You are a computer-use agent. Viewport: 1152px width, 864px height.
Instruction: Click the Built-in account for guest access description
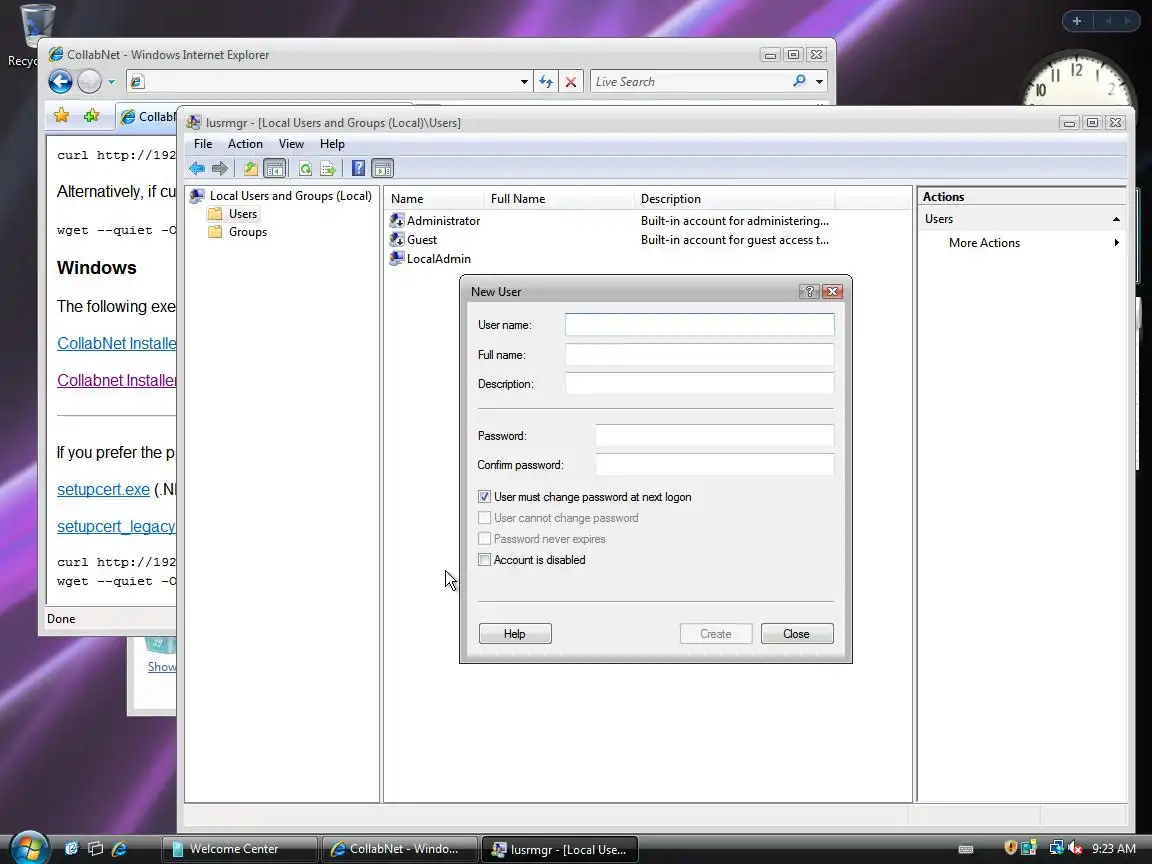point(735,240)
